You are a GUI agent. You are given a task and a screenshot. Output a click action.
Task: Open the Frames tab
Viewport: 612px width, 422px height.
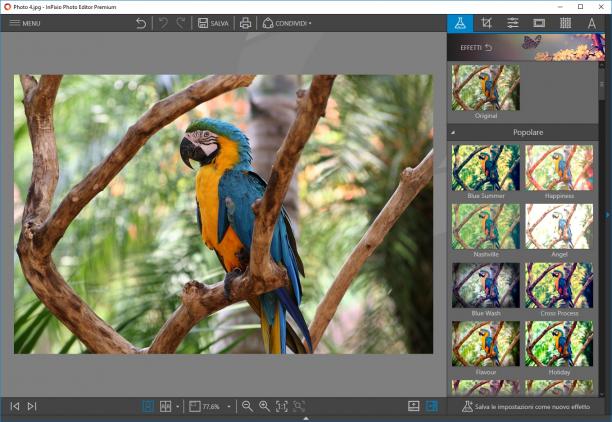(x=539, y=23)
